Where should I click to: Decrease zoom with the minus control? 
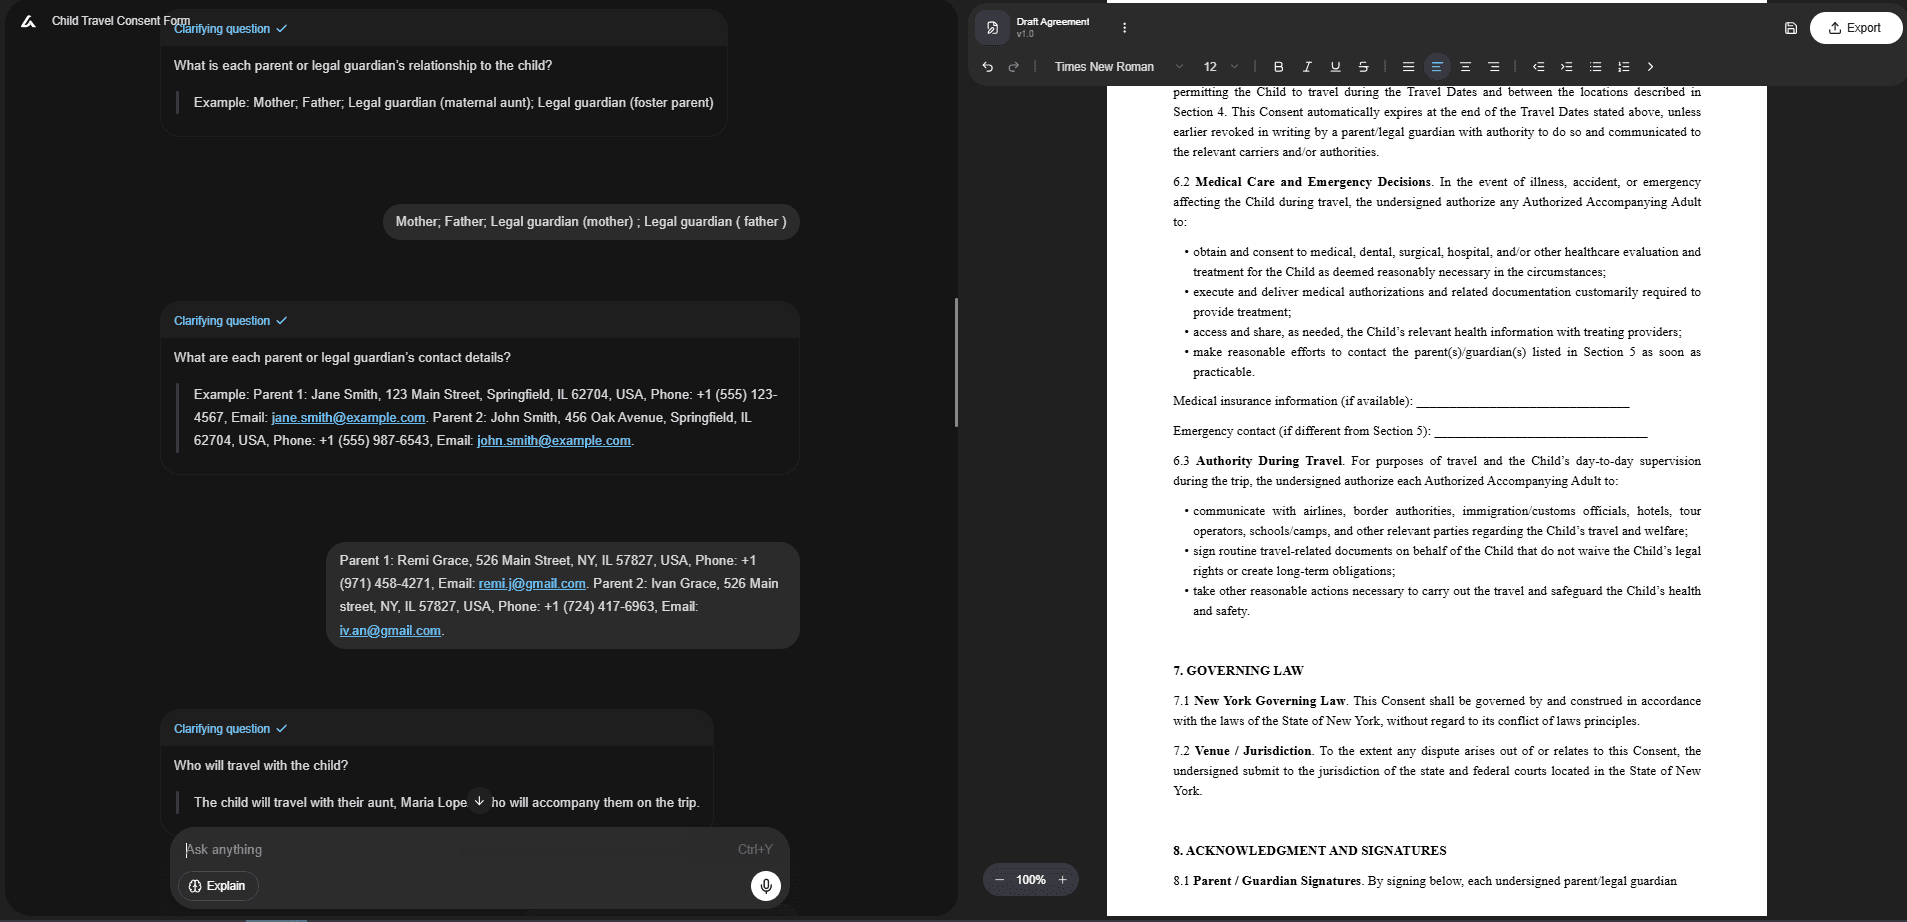click(x=1000, y=879)
